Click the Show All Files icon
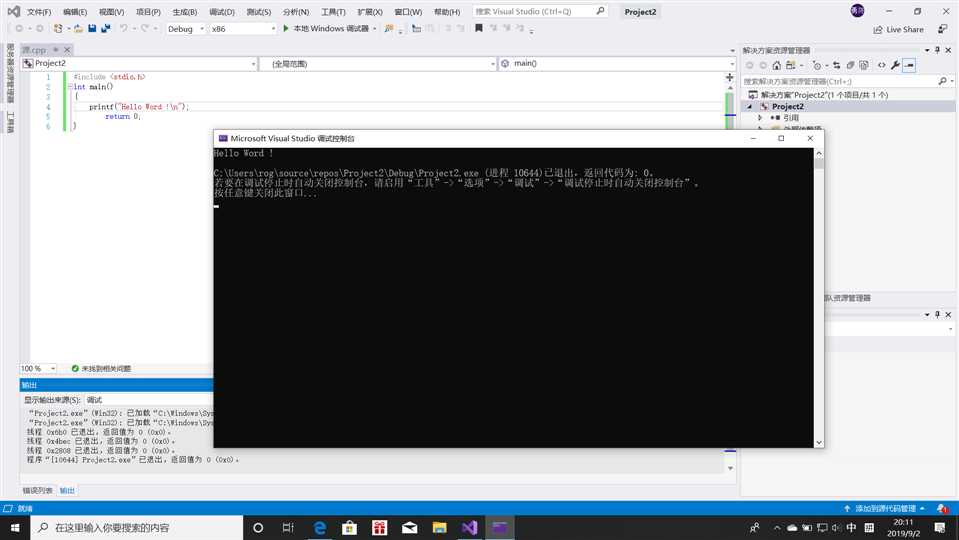959x540 pixels. 864,65
